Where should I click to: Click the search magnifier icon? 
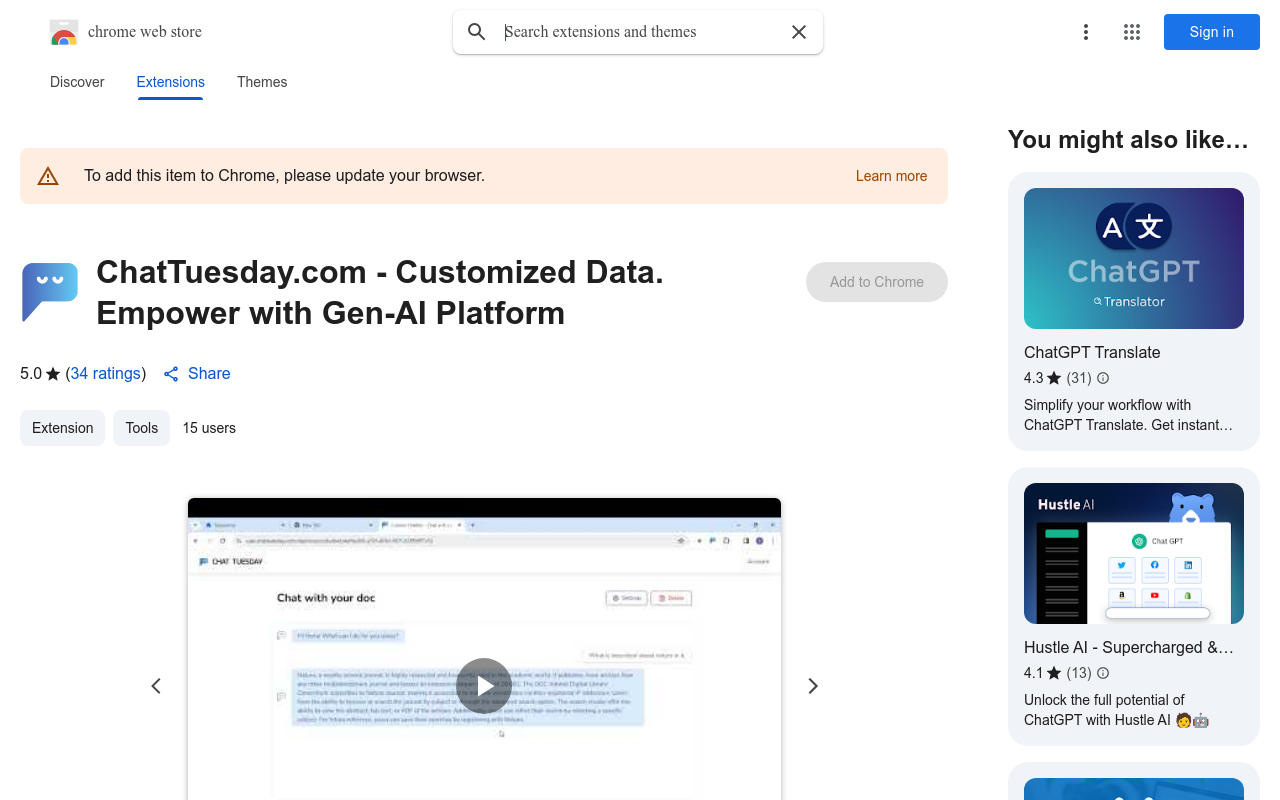(x=477, y=32)
